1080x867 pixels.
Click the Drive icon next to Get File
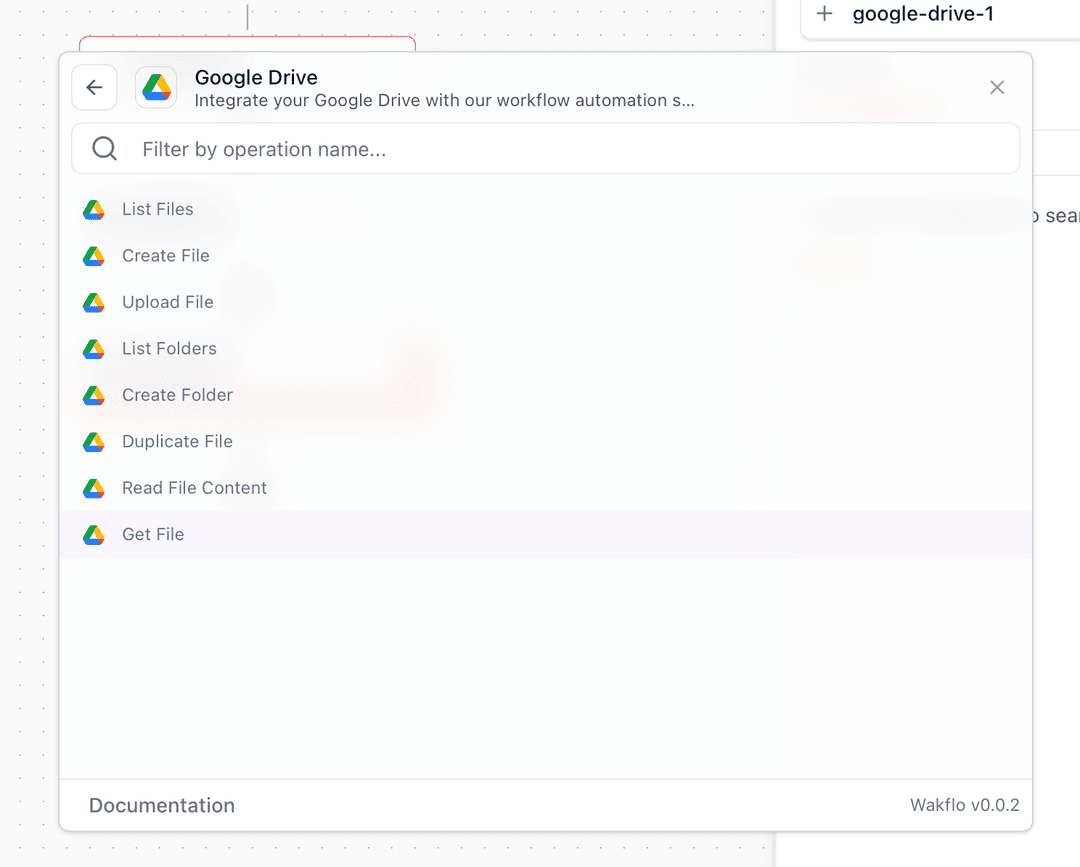(x=93, y=534)
